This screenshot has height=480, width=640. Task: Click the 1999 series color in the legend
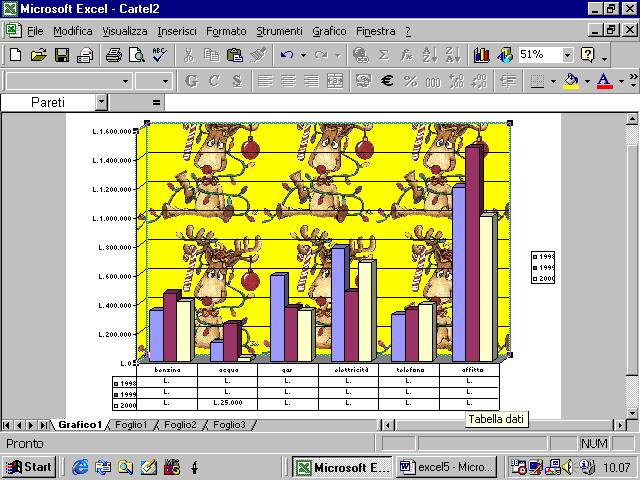pos(535,268)
